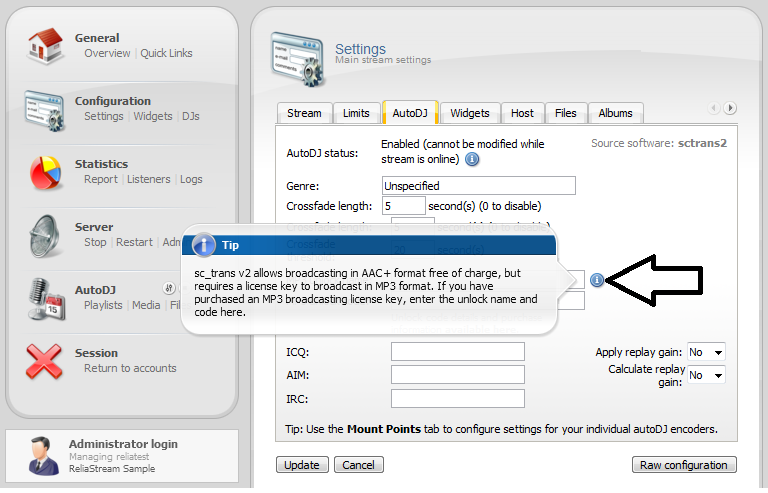This screenshot has height=493, width=768.
Task: Click the Administrator login avatar icon
Action: click(x=43, y=456)
